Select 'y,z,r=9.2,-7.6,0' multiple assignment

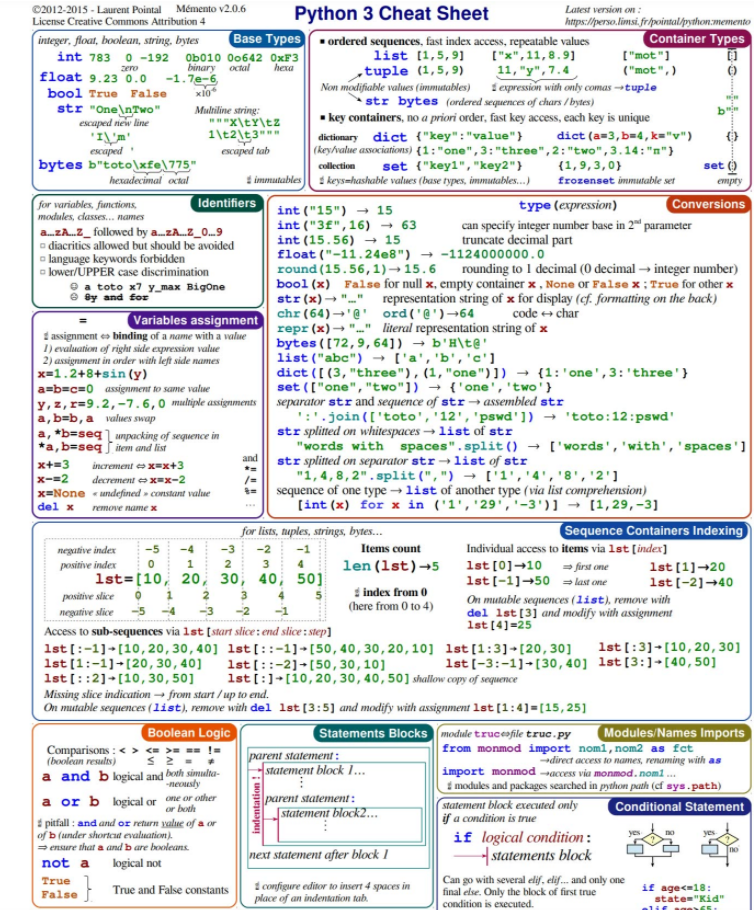(102, 403)
